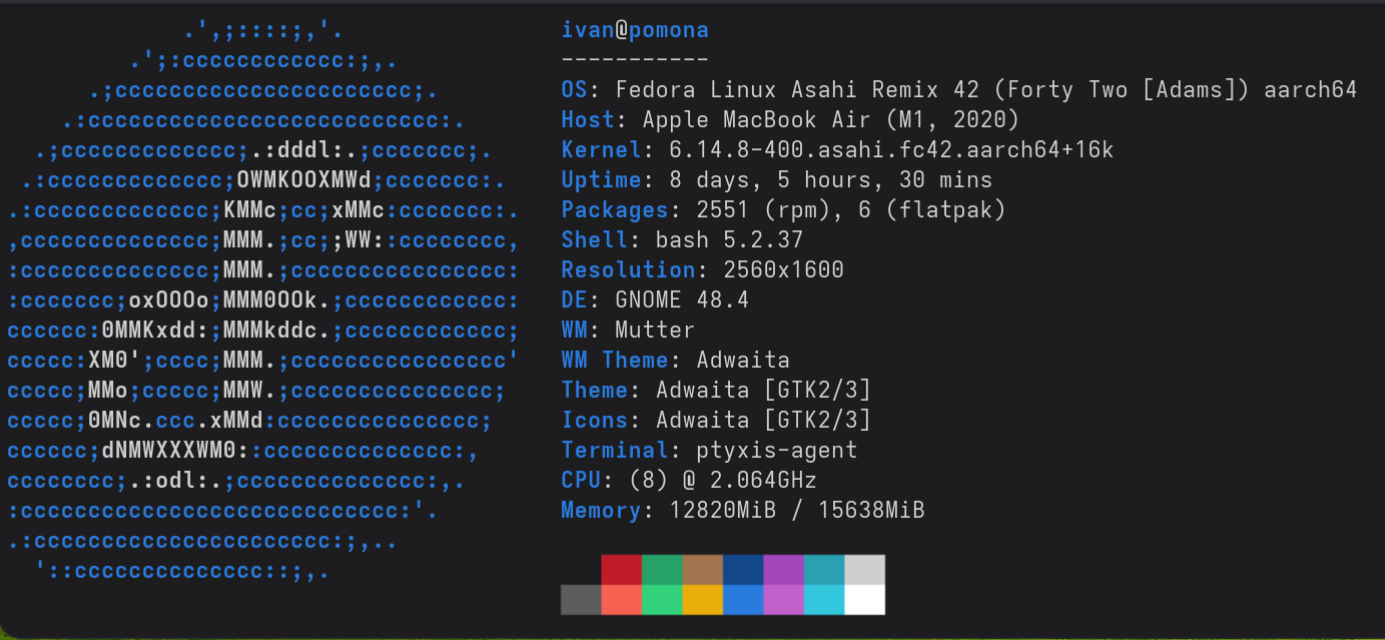Click the dark gray swatch in the bottom row
The width and height of the screenshot is (1385, 640).
(580, 600)
